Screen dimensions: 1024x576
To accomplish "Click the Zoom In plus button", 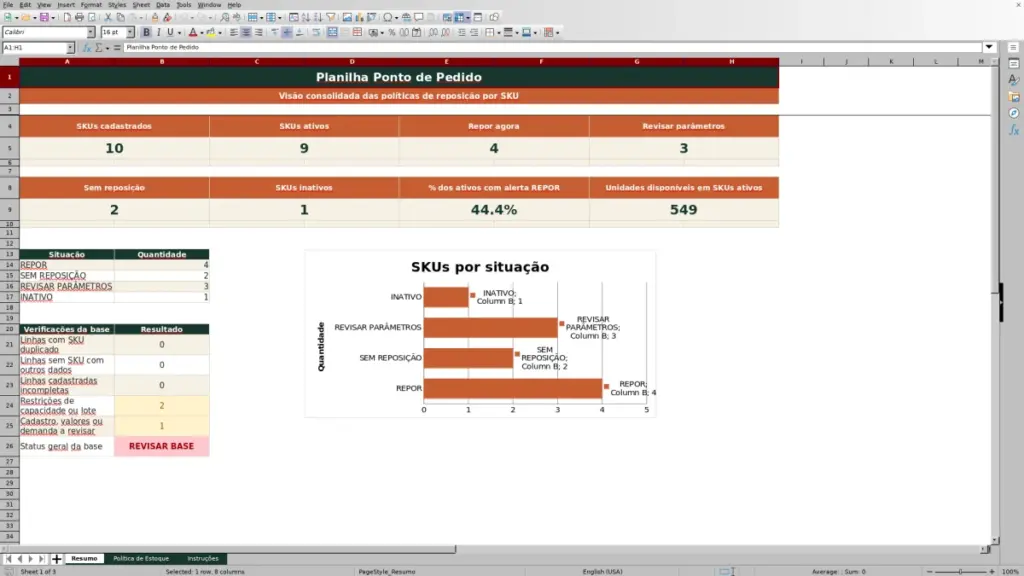I will coord(991,571).
